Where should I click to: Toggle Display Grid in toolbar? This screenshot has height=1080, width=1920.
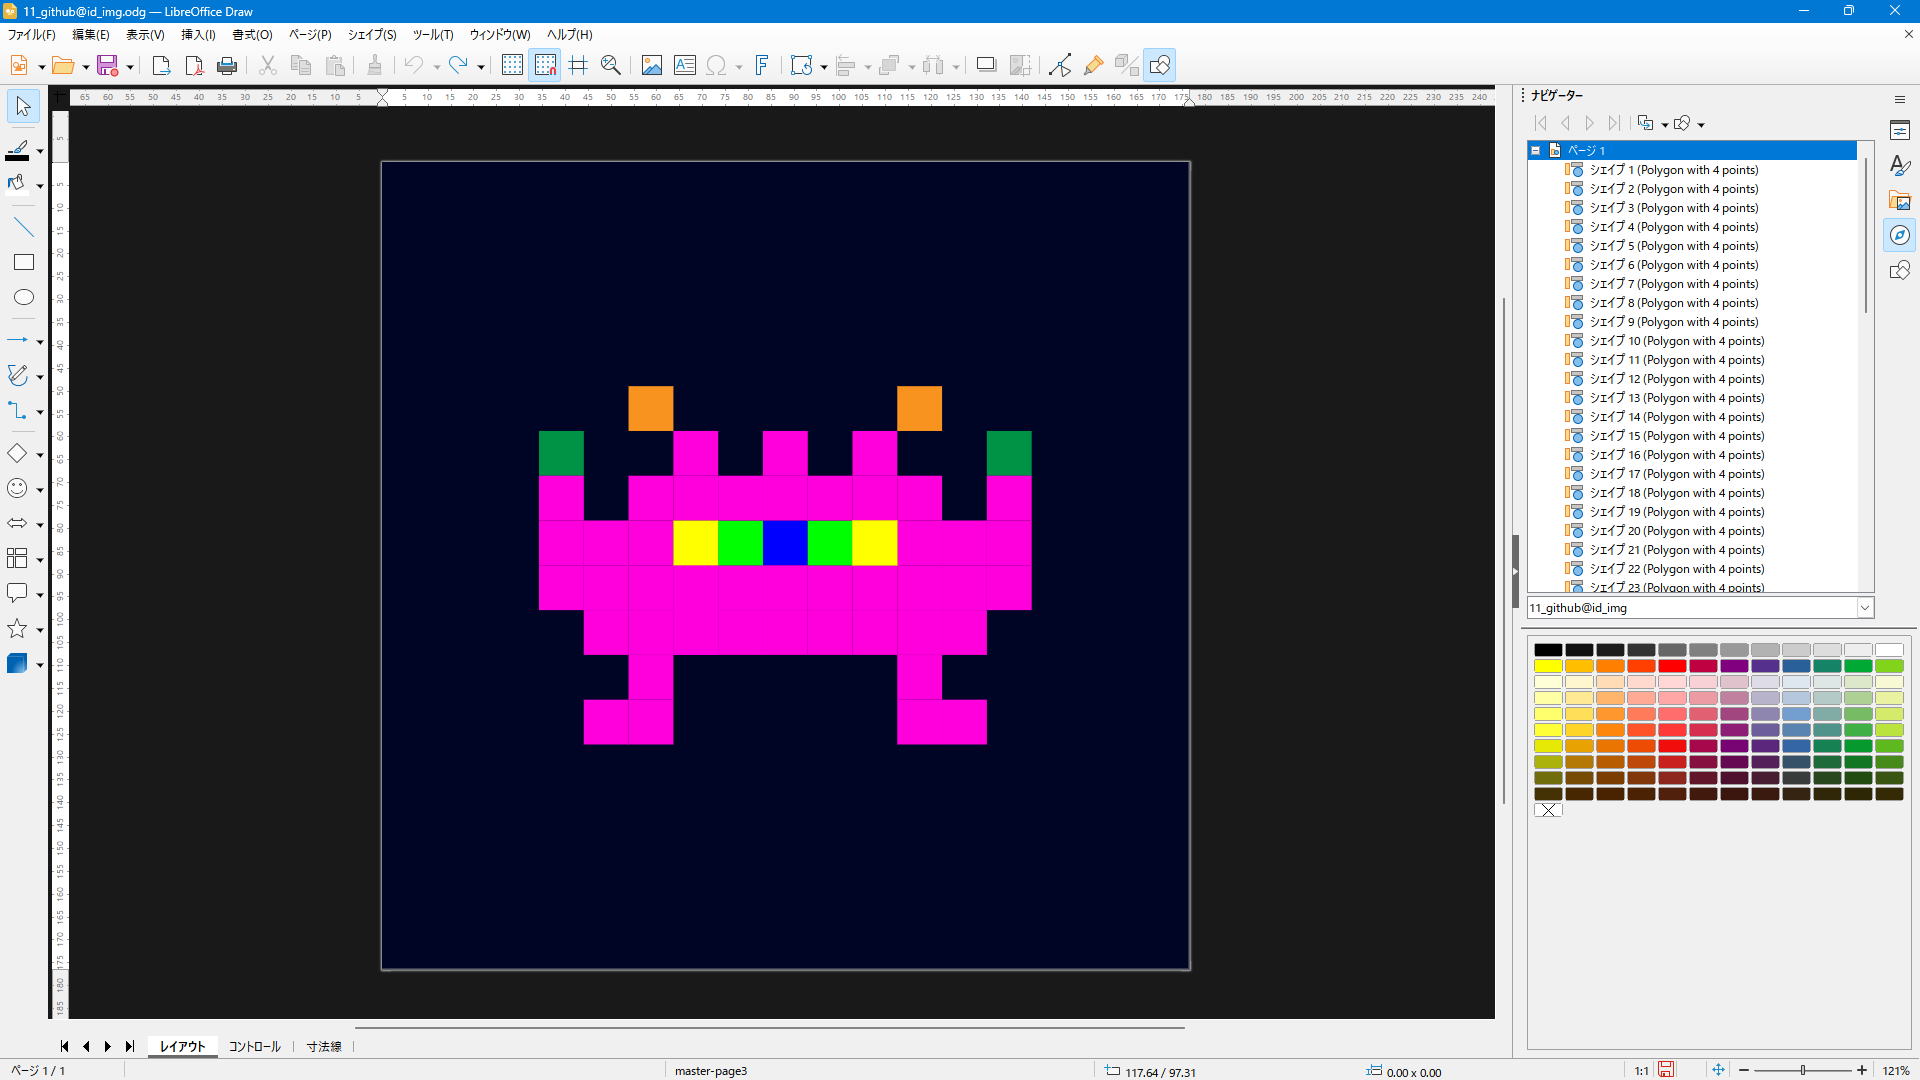point(512,66)
